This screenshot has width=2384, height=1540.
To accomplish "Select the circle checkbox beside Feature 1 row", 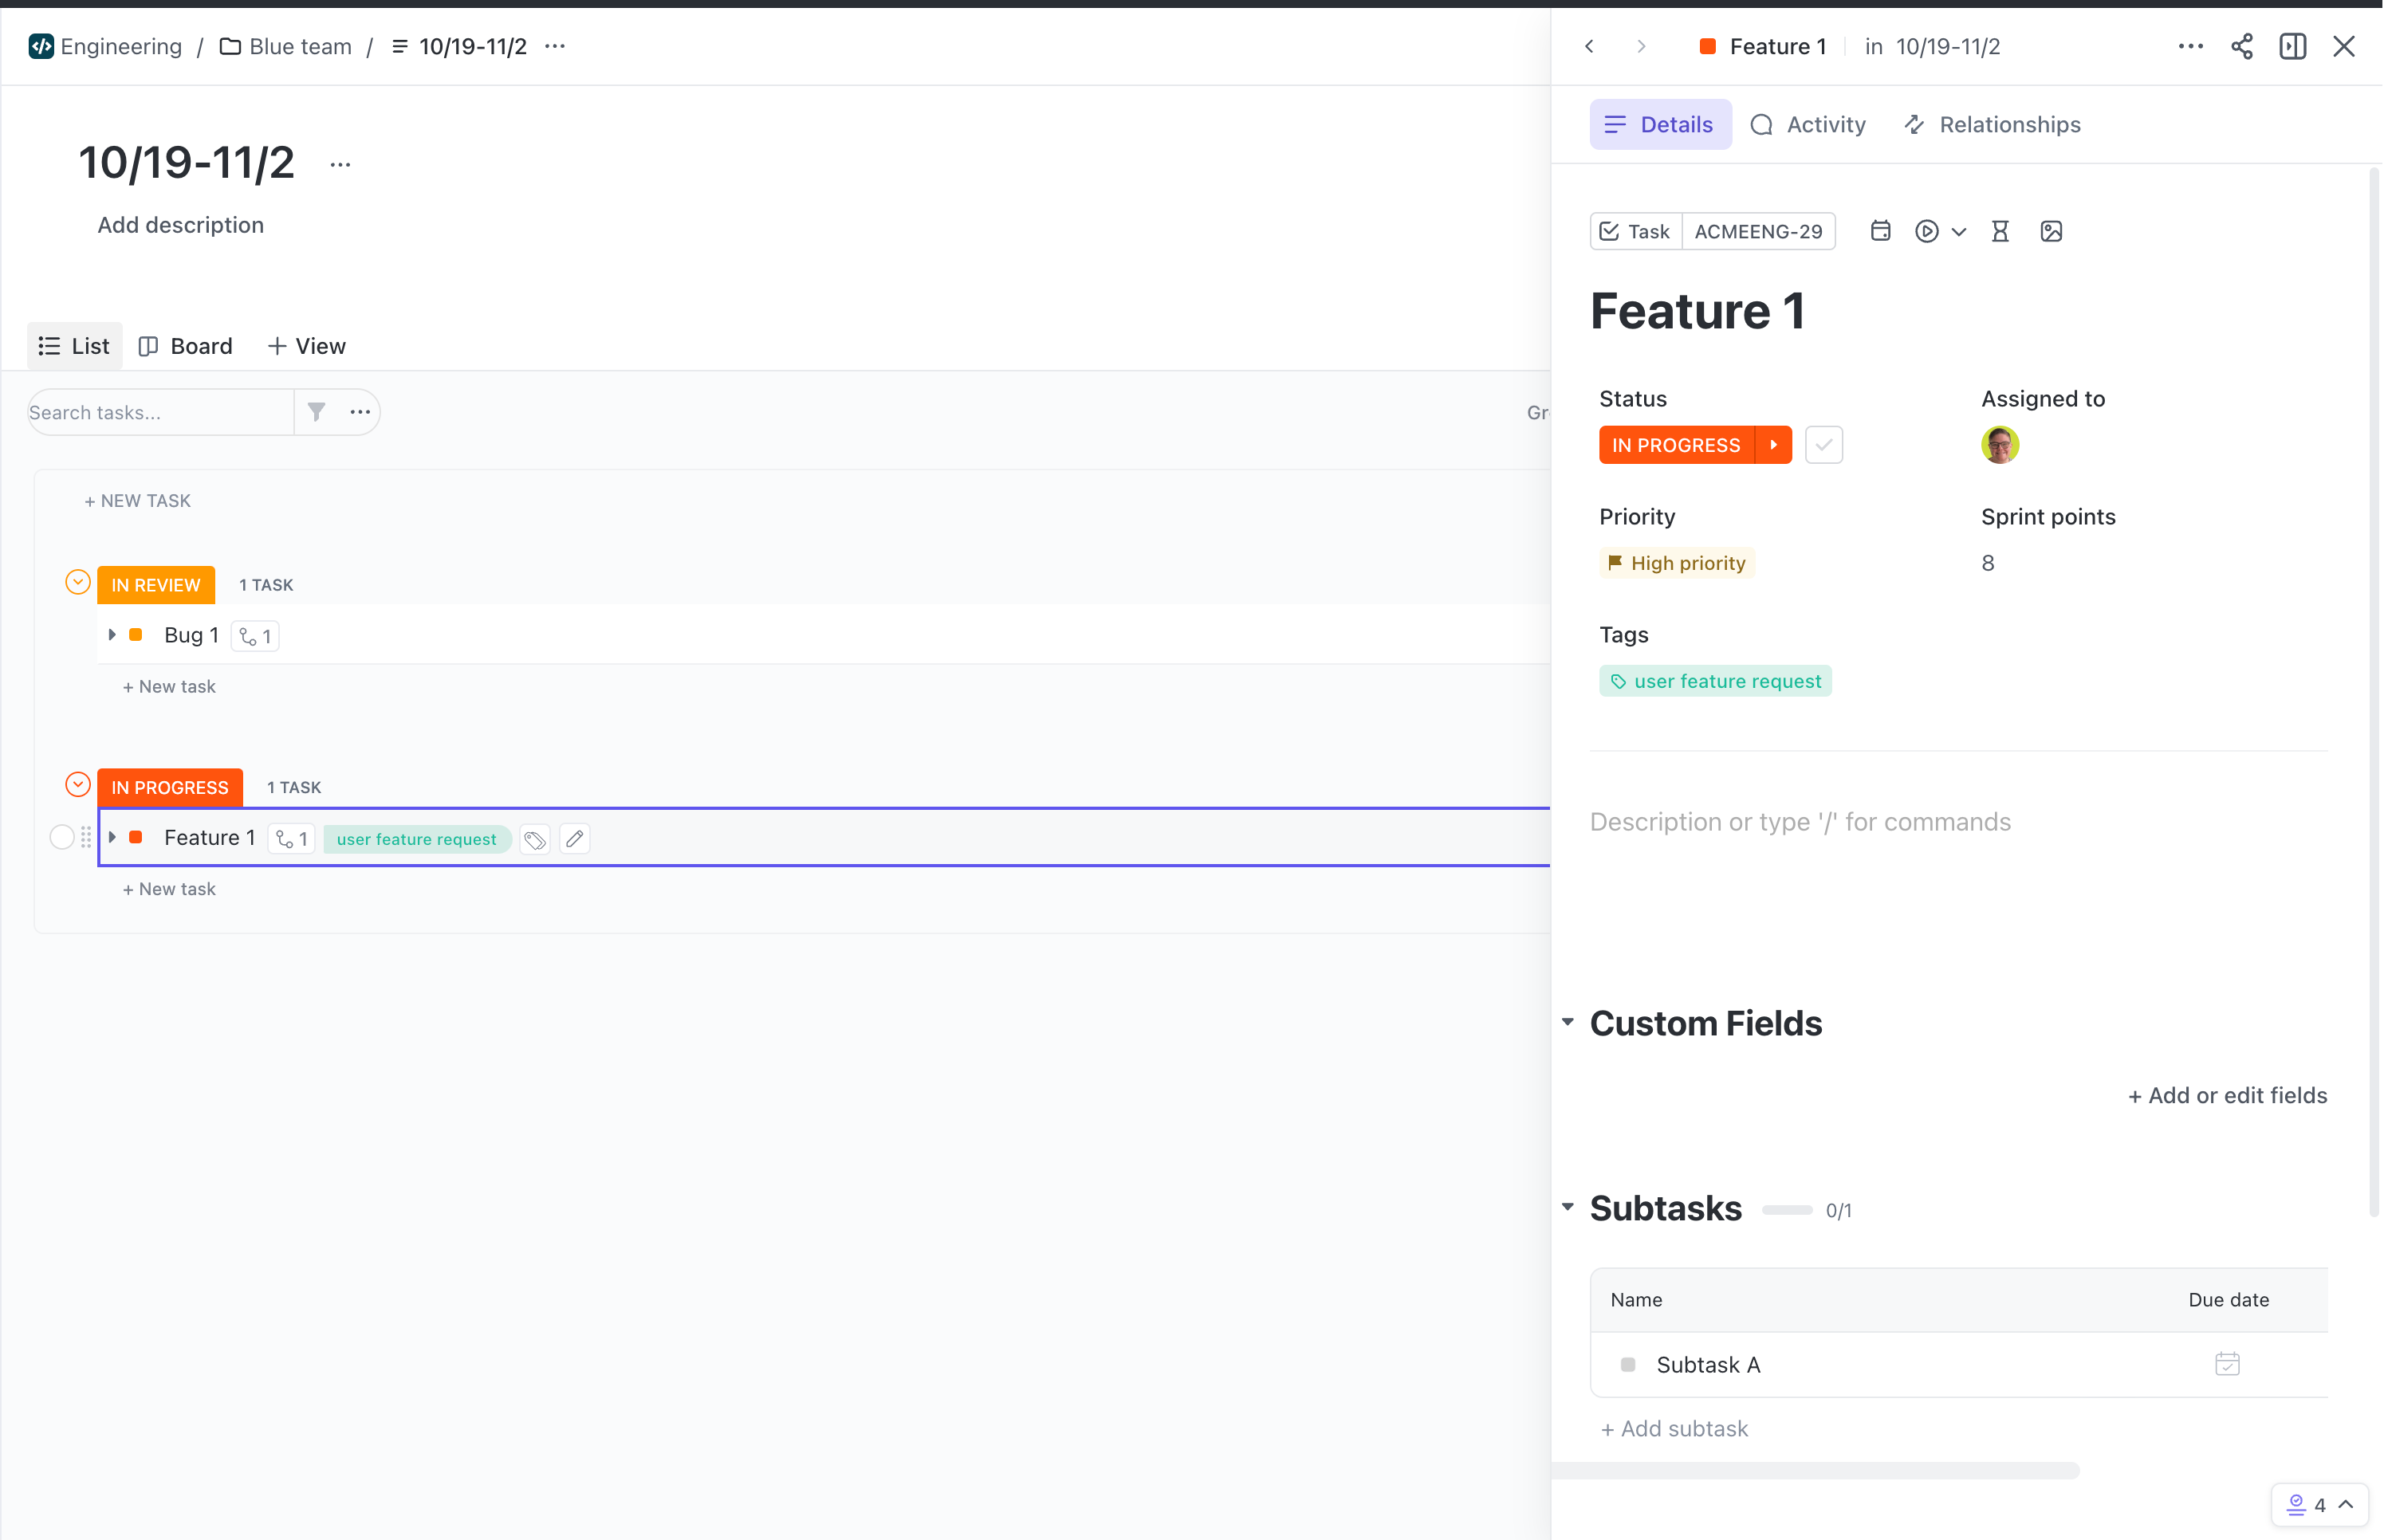I will click(x=62, y=837).
